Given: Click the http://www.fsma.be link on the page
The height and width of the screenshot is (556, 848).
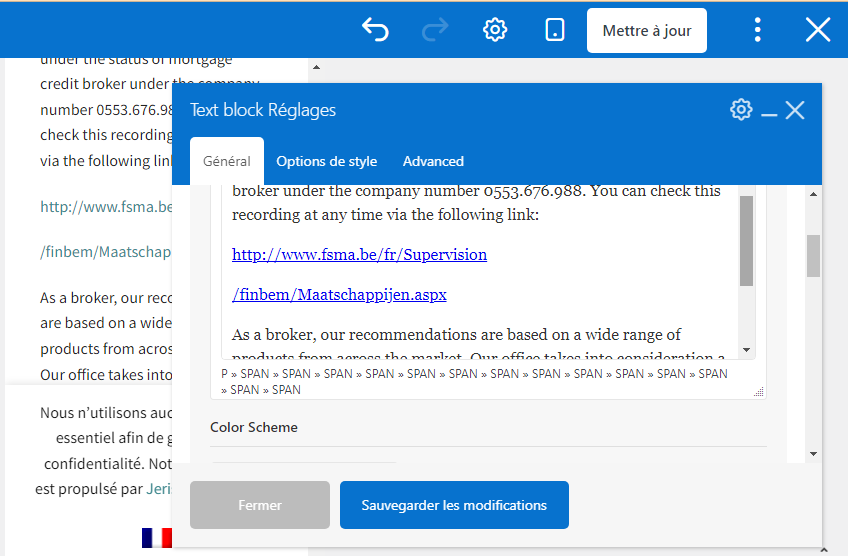Looking at the screenshot, I should click(x=106, y=207).
